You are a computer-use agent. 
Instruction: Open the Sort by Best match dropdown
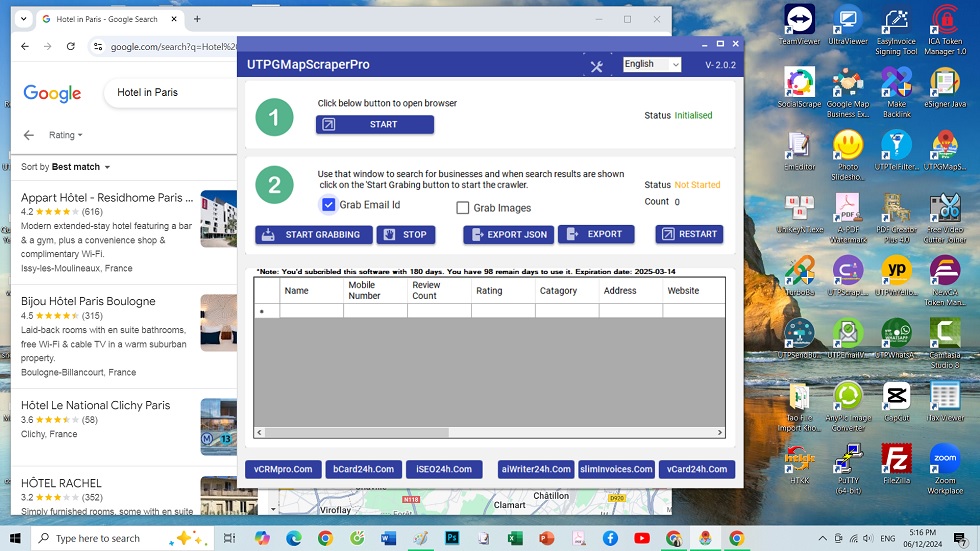coord(66,167)
